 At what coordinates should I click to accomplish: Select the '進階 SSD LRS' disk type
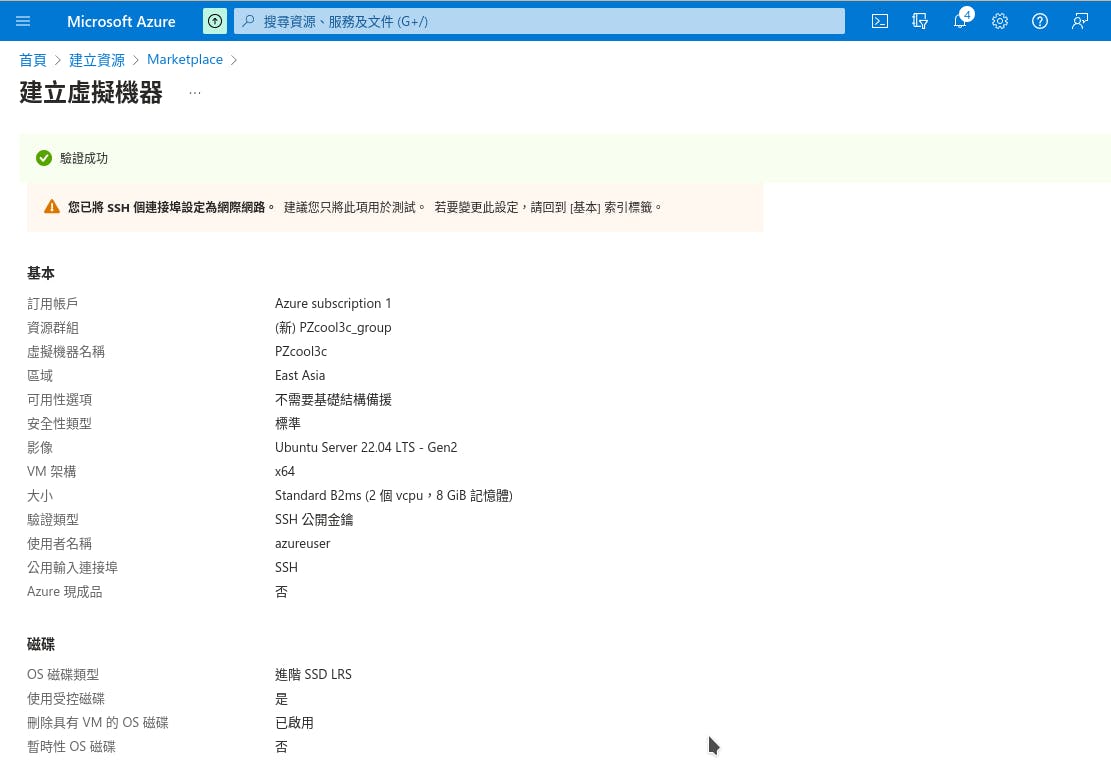(313, 675)
